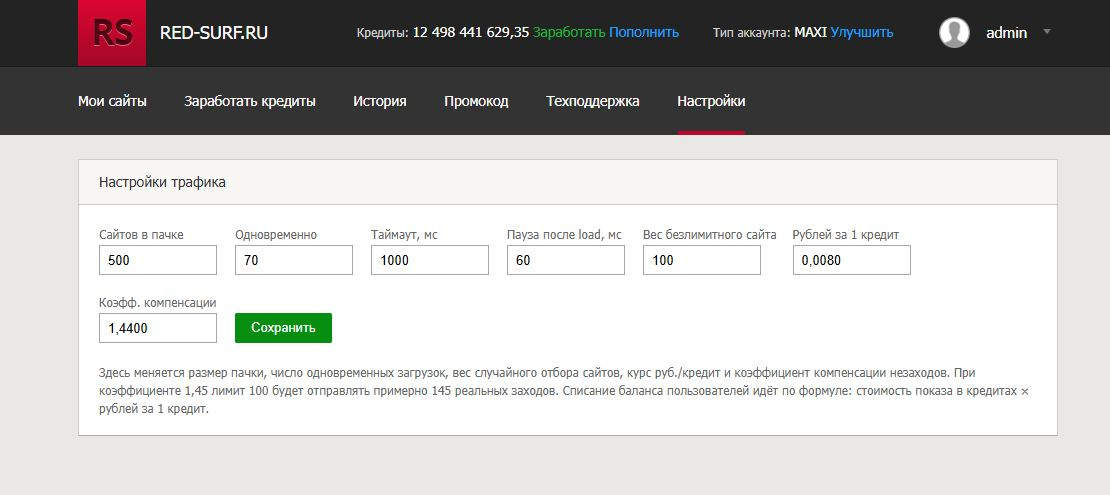Open the История menu item
Viewport: 1110px width, 495px height.
coord(379,101)
